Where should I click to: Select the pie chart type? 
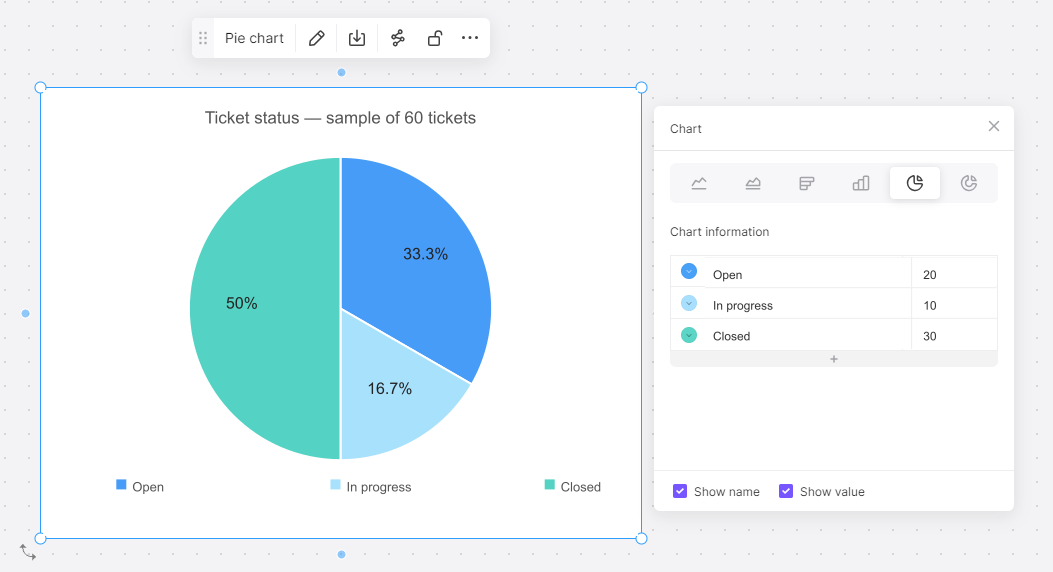(915, 183)
